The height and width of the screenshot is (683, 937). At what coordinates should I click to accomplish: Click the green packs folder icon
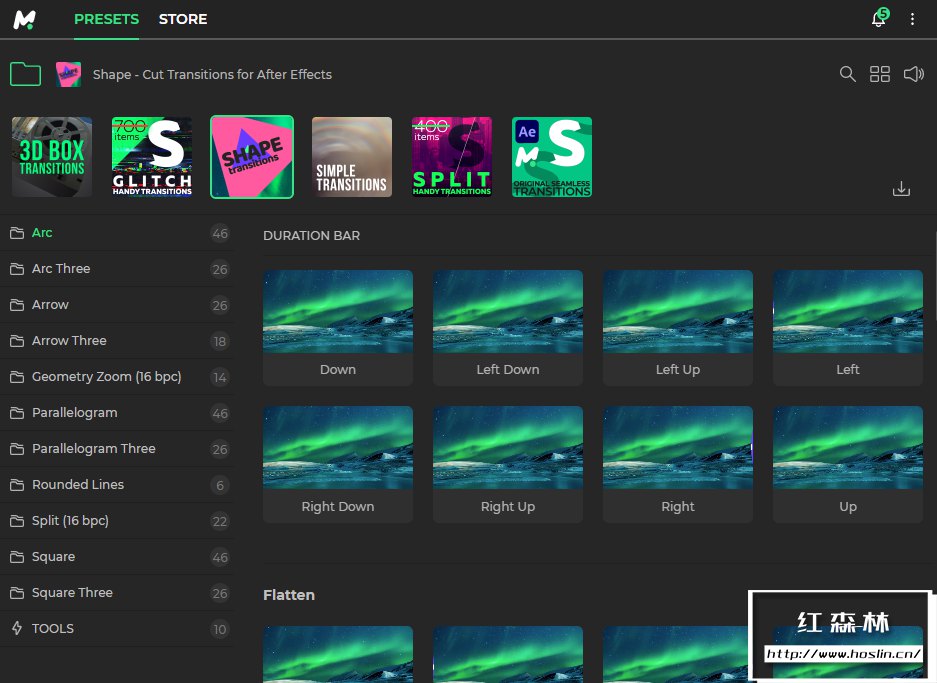26,74
